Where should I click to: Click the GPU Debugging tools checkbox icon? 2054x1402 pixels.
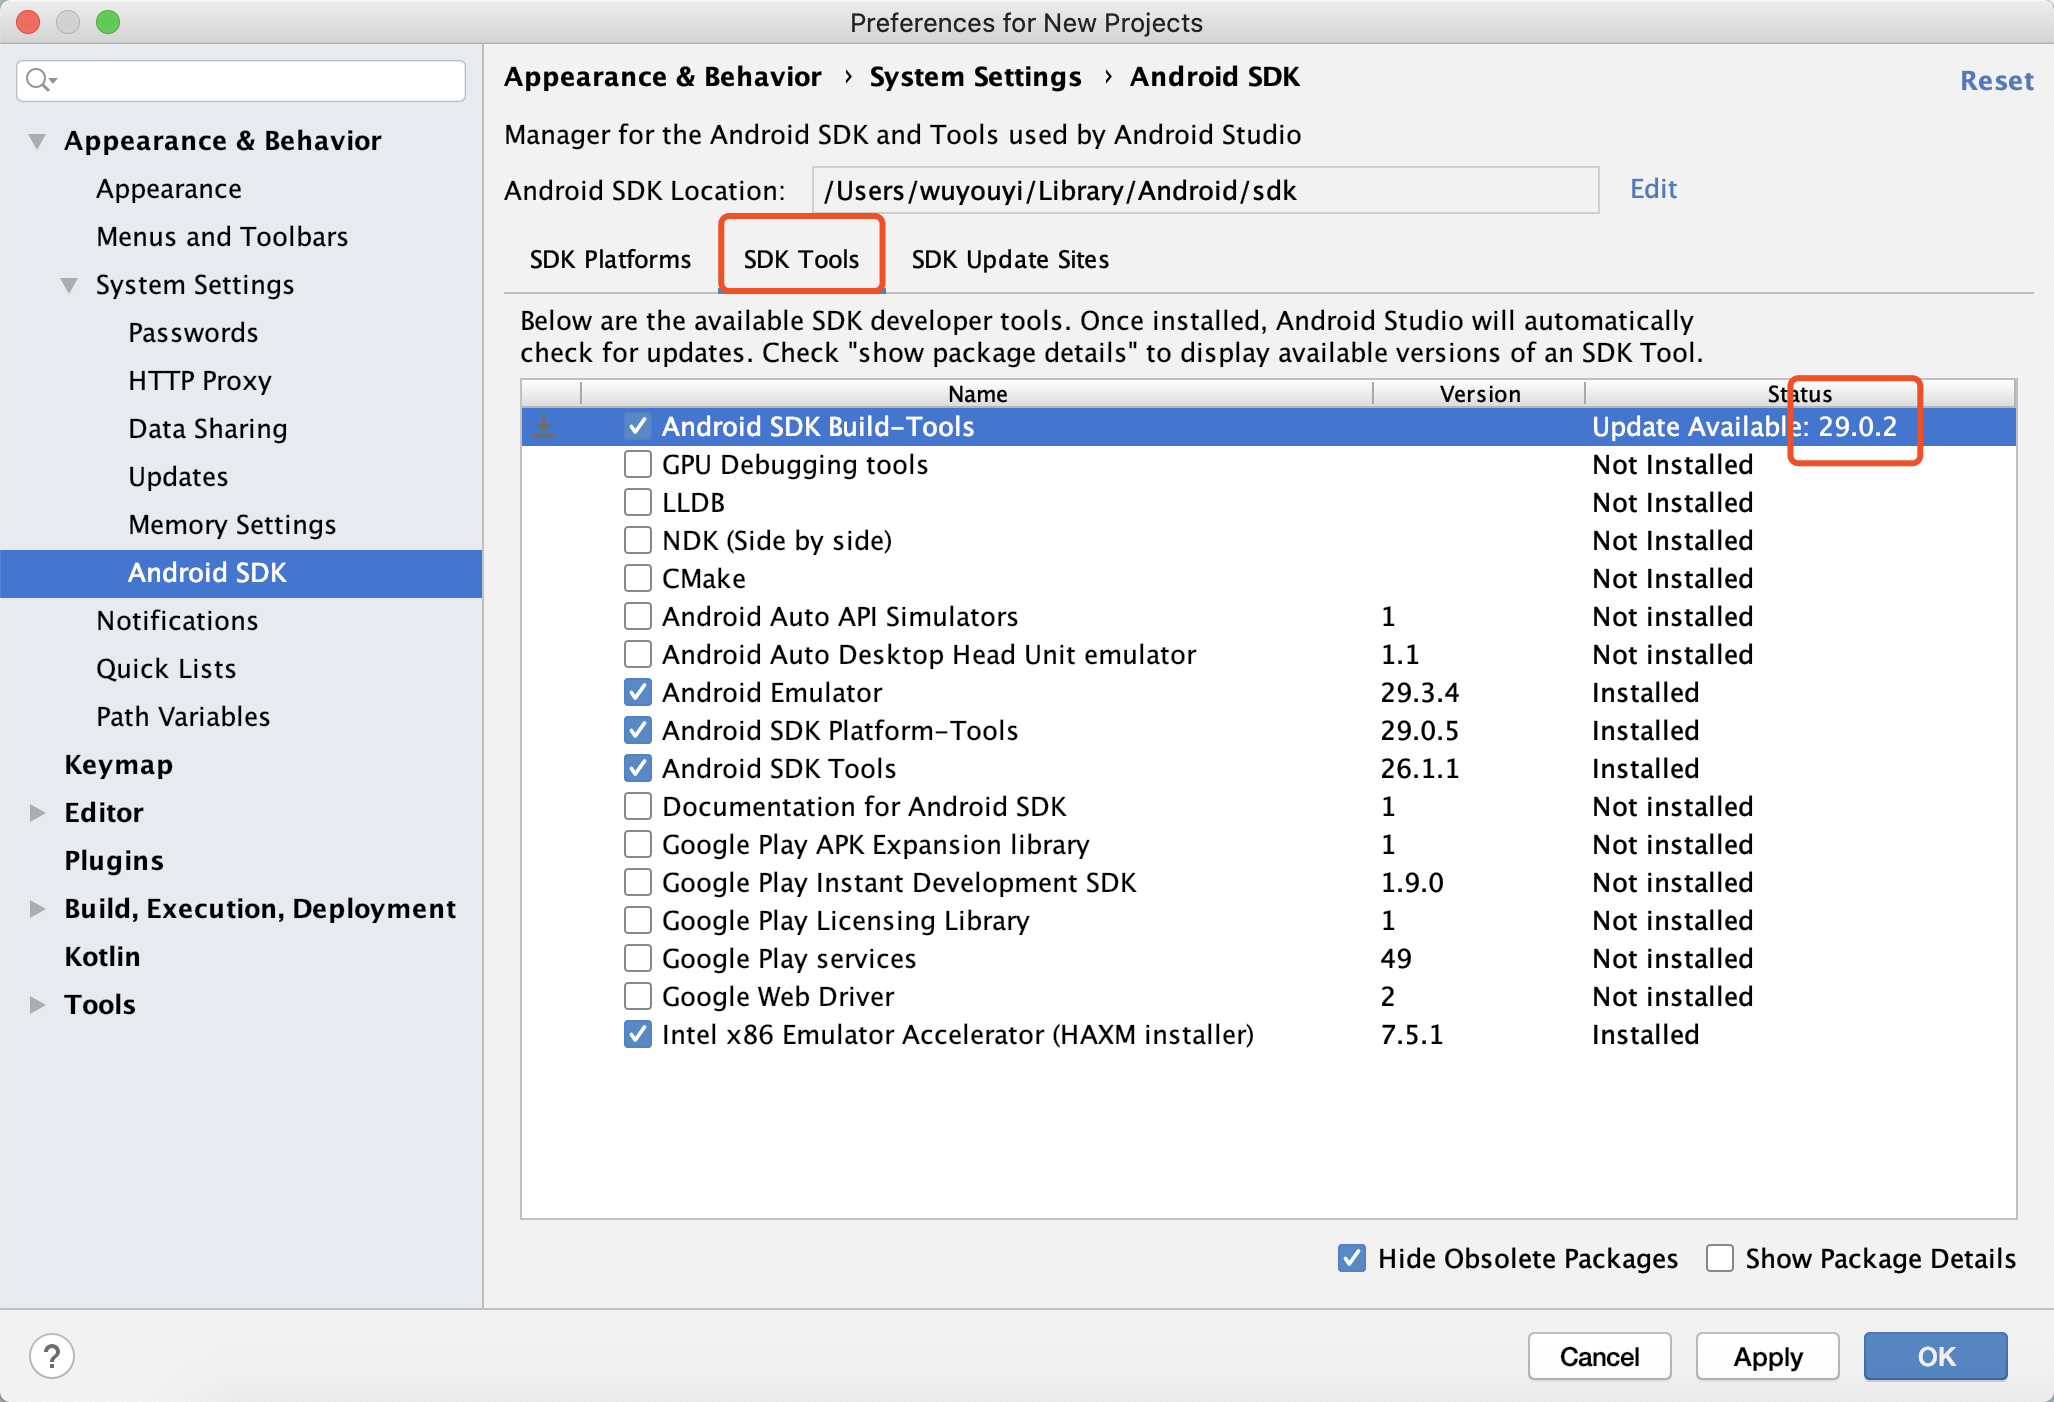pos(635,465)
